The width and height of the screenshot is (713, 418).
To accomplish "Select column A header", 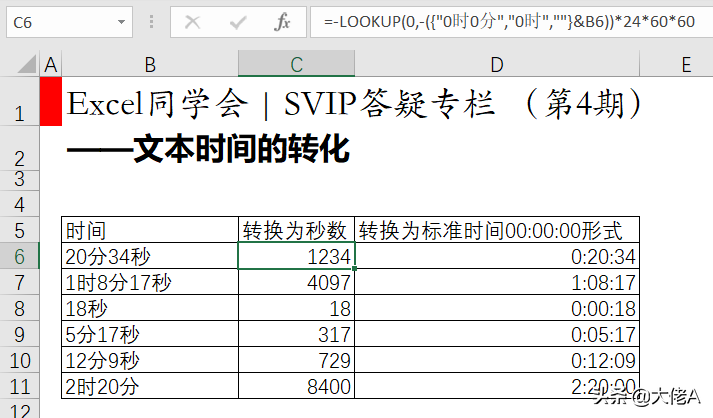I will tap(51, 64).
